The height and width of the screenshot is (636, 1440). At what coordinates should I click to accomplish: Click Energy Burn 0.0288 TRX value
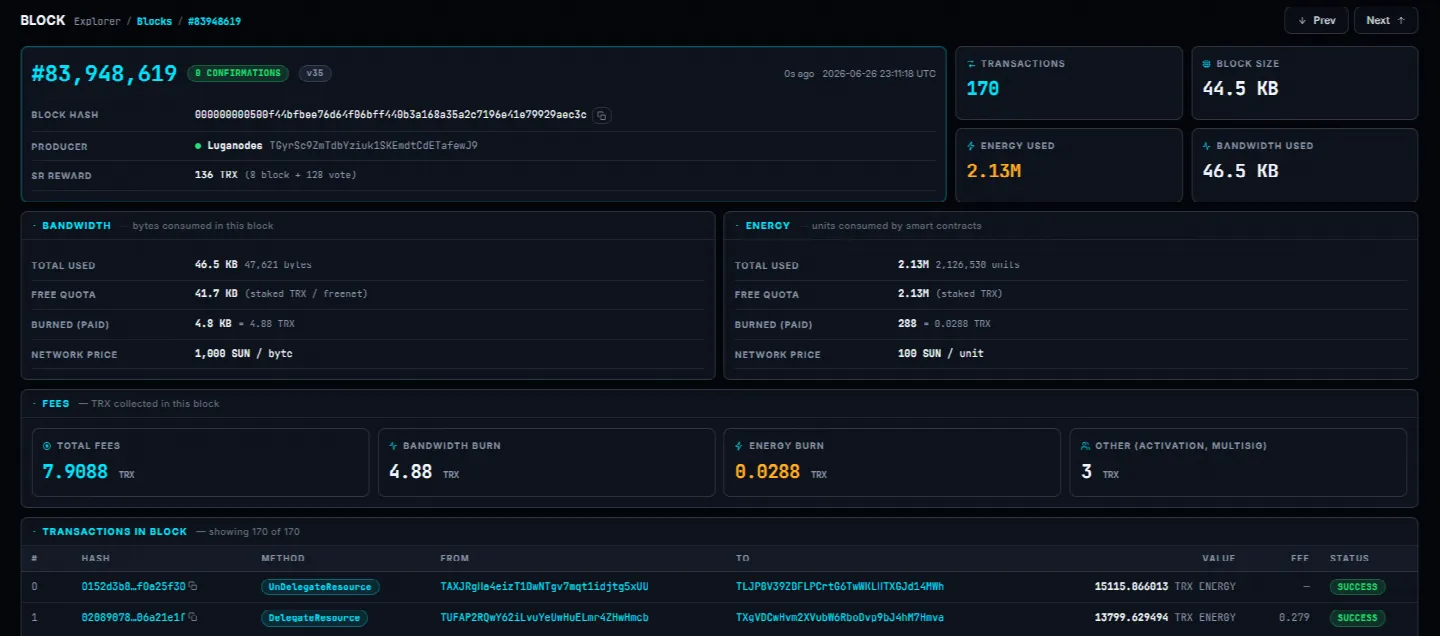[x=782, y=472]
